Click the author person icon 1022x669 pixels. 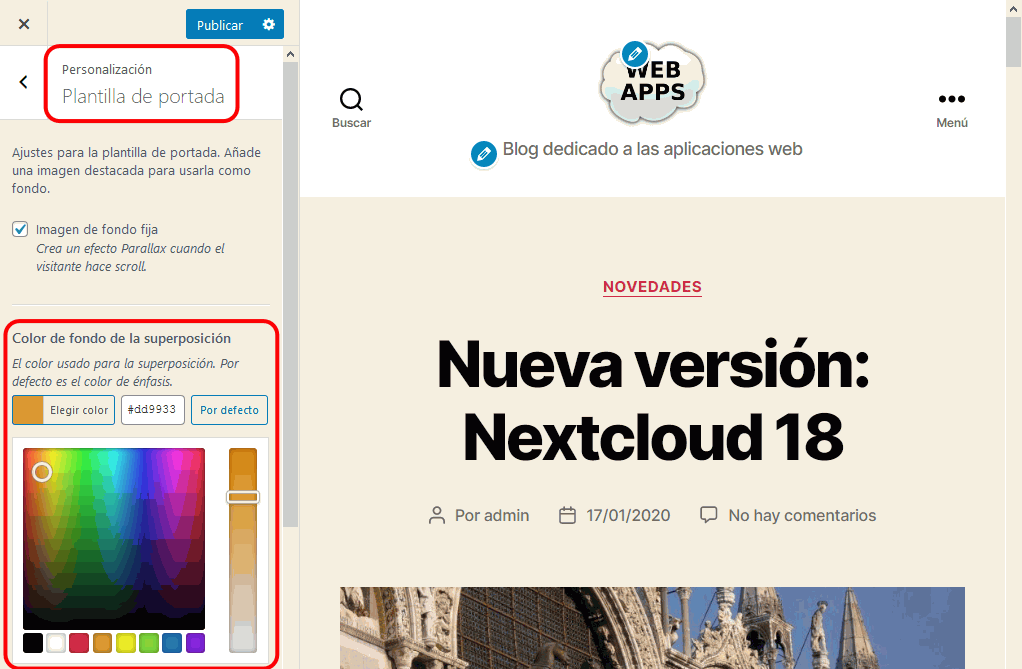tap(437, 516)
